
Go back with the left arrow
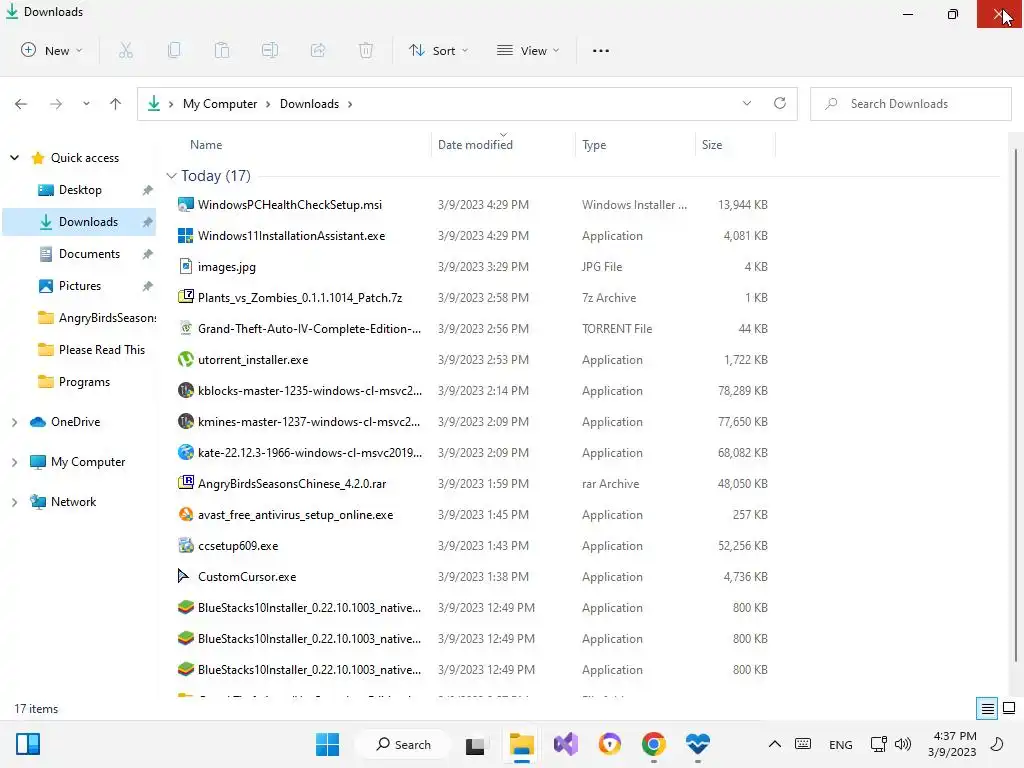[x=21, y=104]
